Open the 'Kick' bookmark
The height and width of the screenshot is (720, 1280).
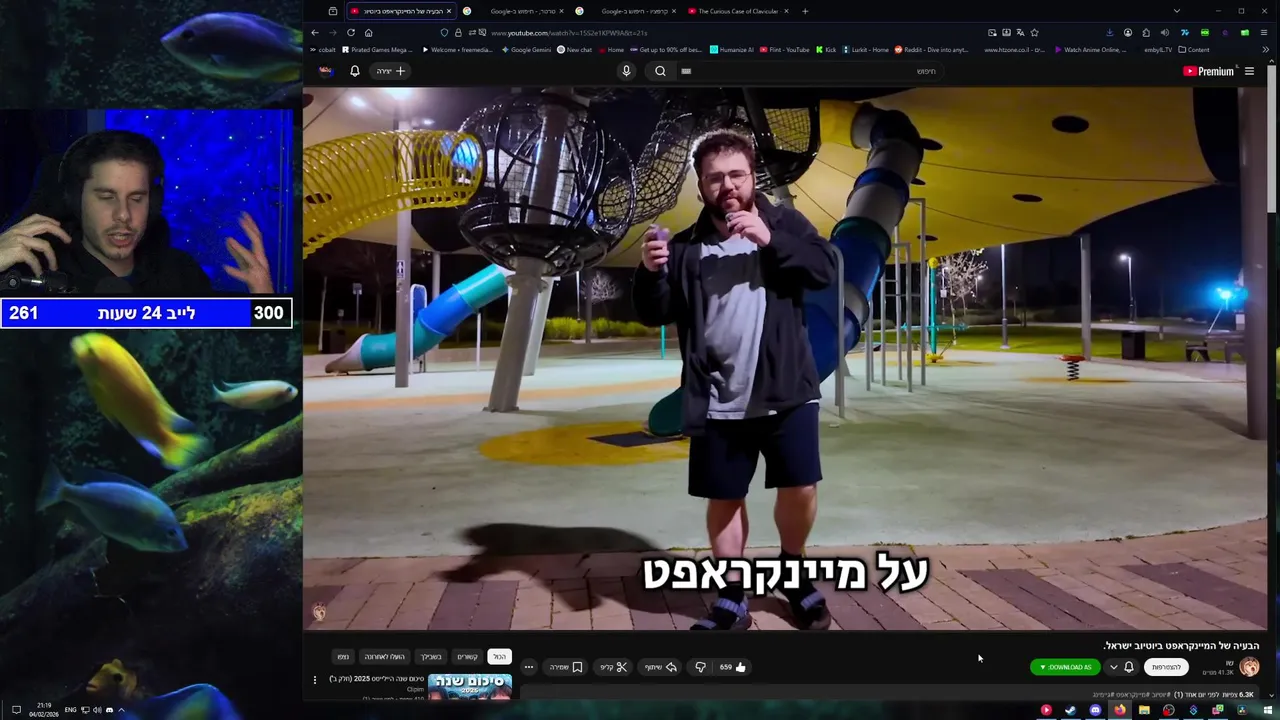click(826, 50)
